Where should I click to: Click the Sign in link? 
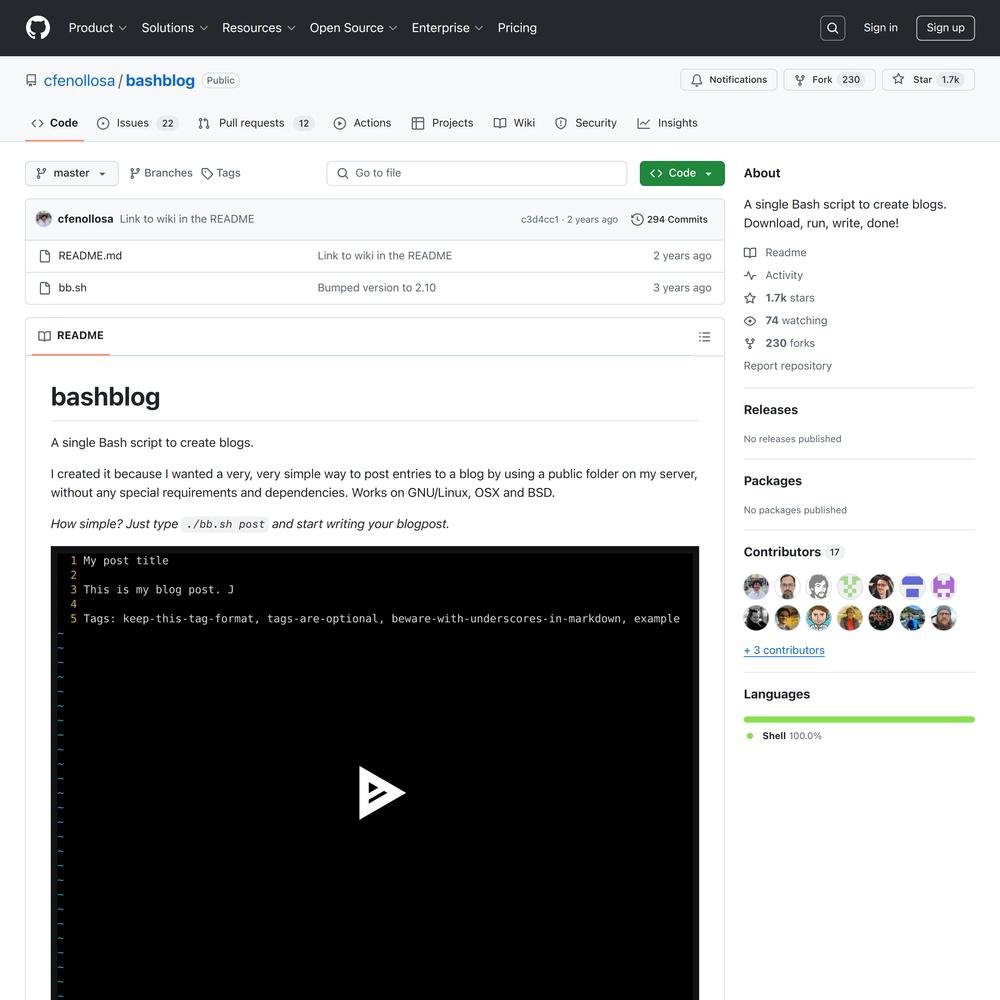pyautogui.click(x=880, y=28)
